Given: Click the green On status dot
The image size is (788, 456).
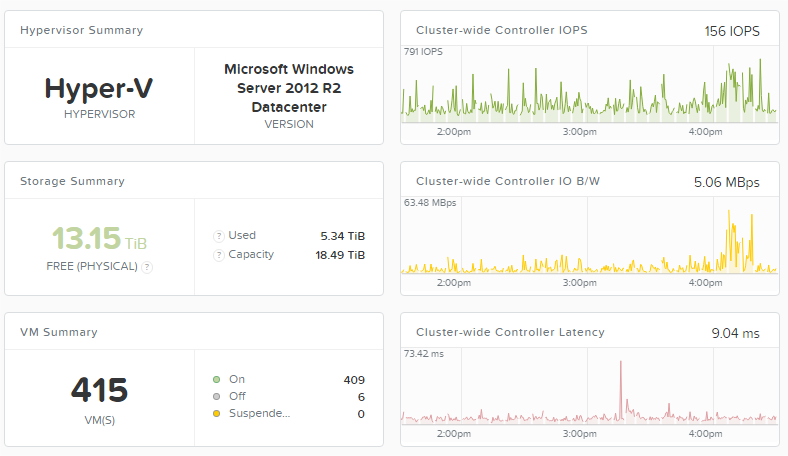Looking at the screenshot, I should (217, 380).
